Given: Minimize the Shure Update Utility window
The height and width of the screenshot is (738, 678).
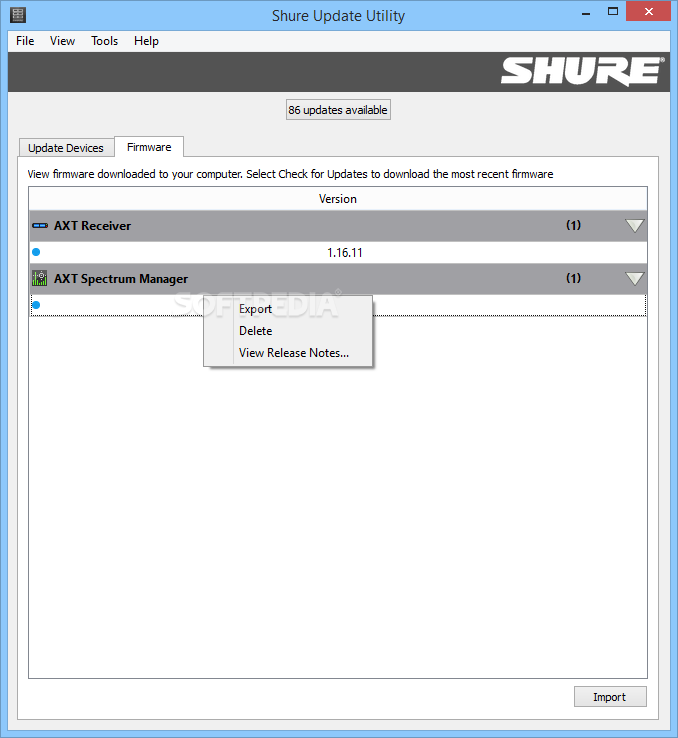Looking at the screenshot, I should pos(586,13).
